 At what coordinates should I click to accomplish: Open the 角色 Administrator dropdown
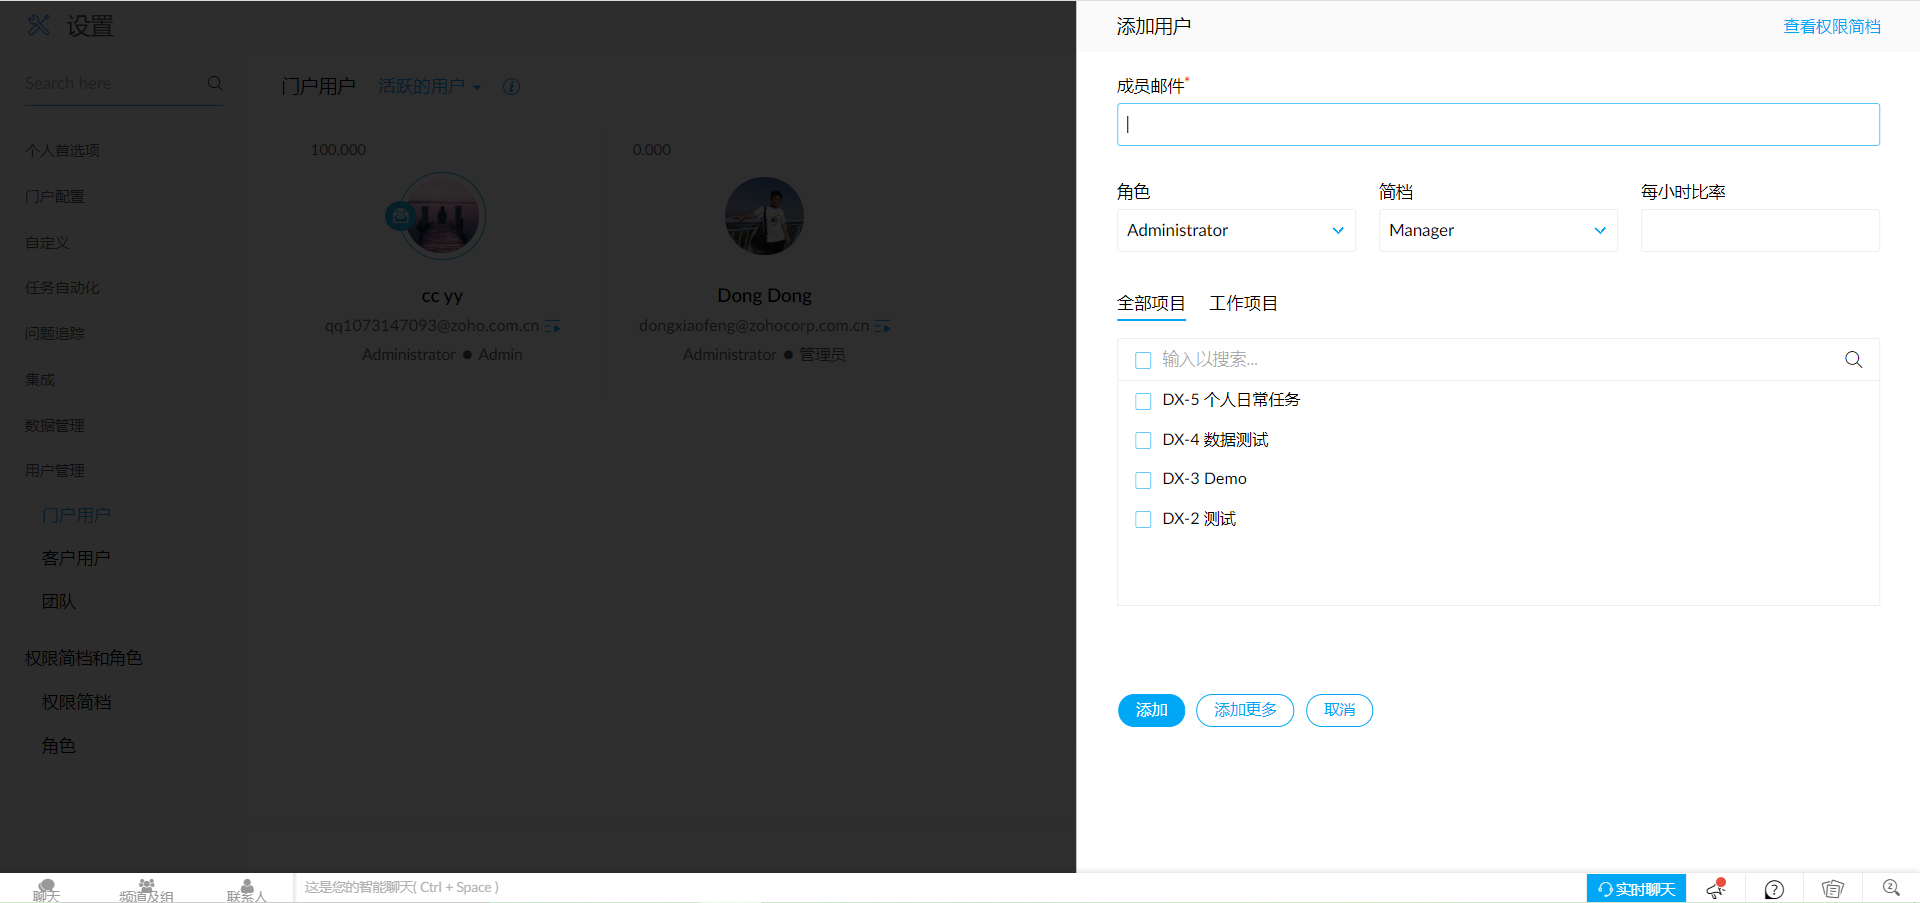pos(1235,231)
